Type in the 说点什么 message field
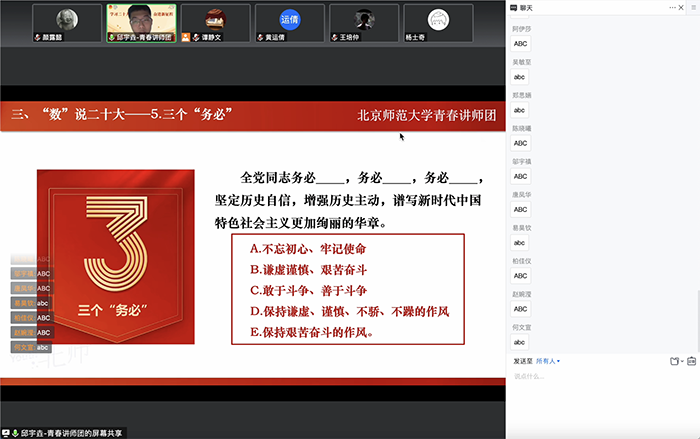Viewport: 700px width, 439px height. pos(600,376)
